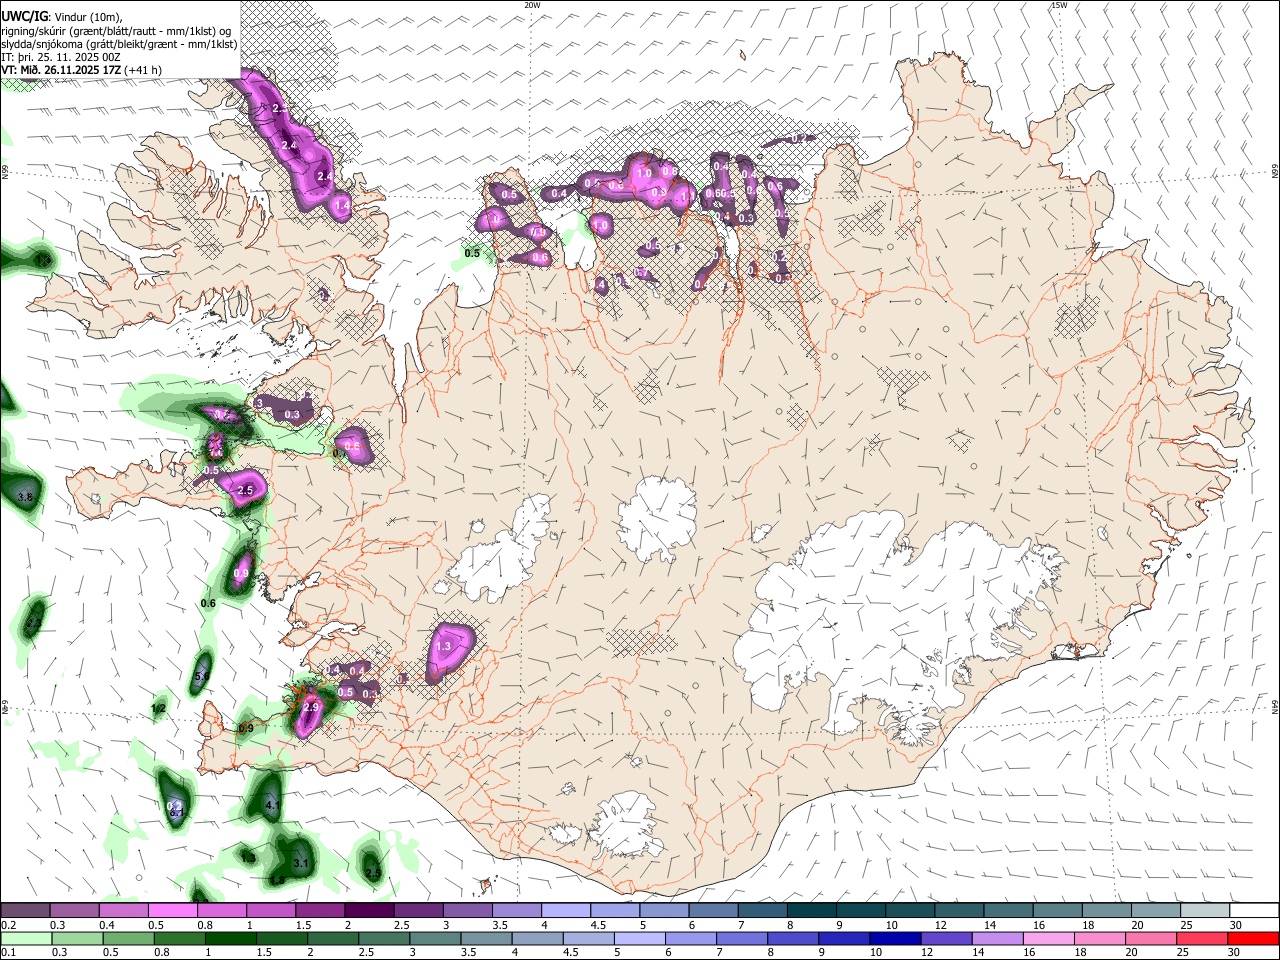This screenshot has height=960, width=1280.
Task: Pick lower-row light pink swatch between 16 and 18
Action: pyautogui.click(x=1050, y=938)
